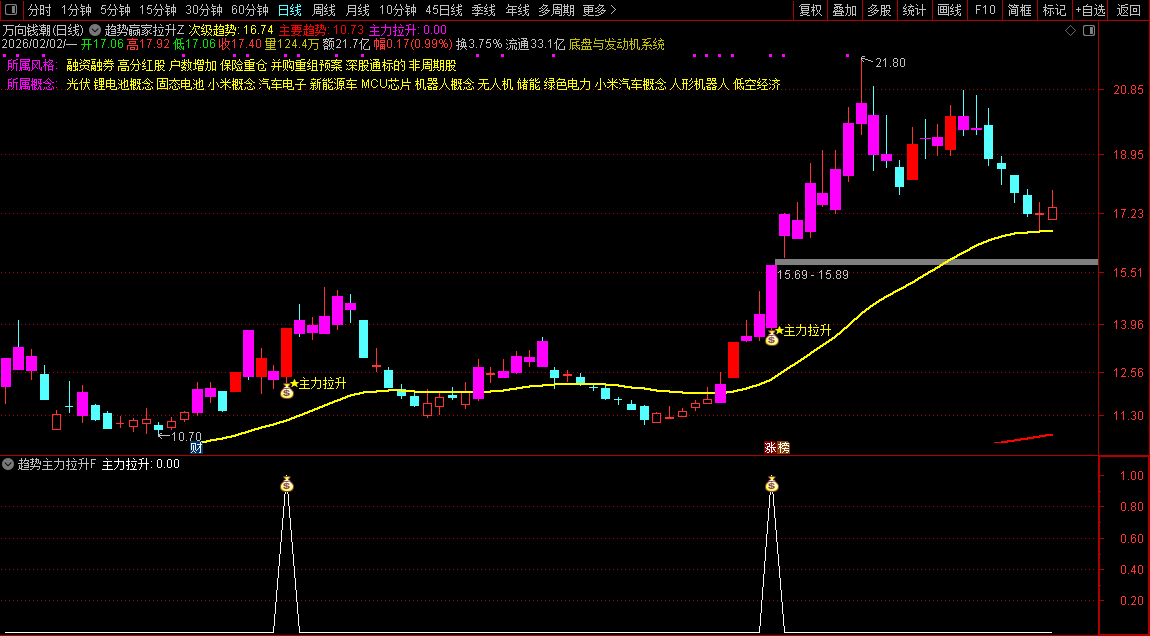Click first money bag in sub-indicator panel
1150x636 pixels.
point(287,484)
